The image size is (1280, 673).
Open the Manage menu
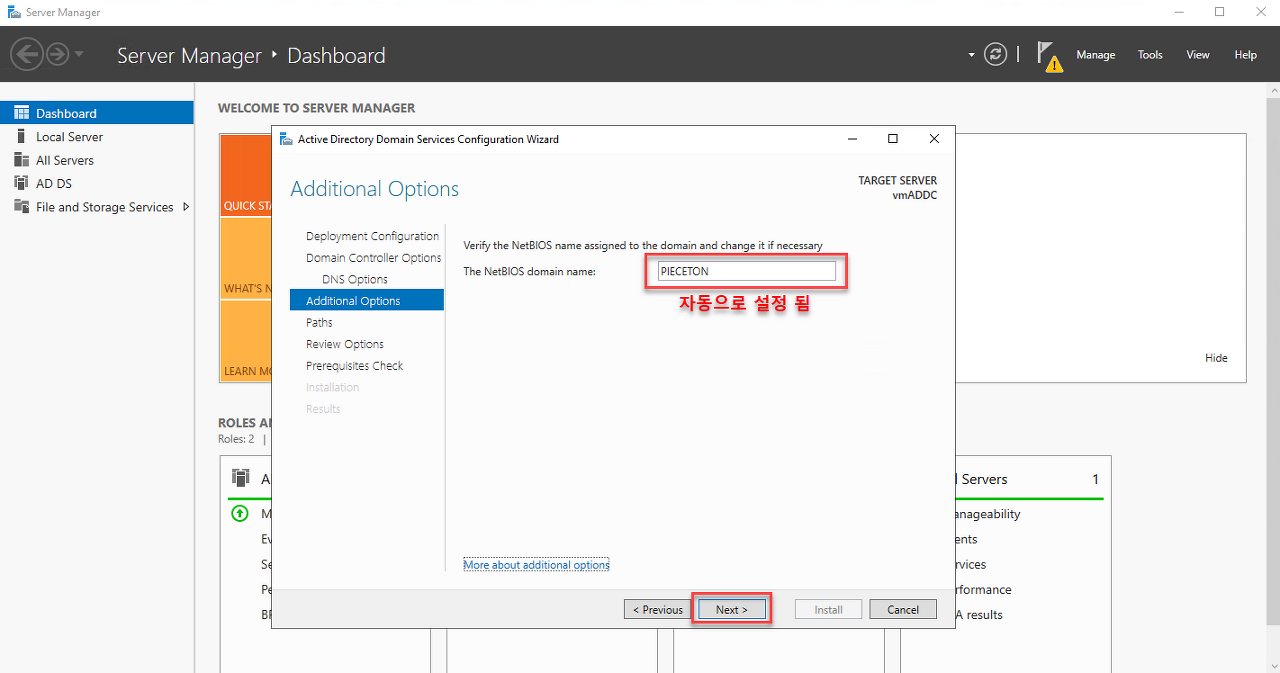(x=1095, y=55)
